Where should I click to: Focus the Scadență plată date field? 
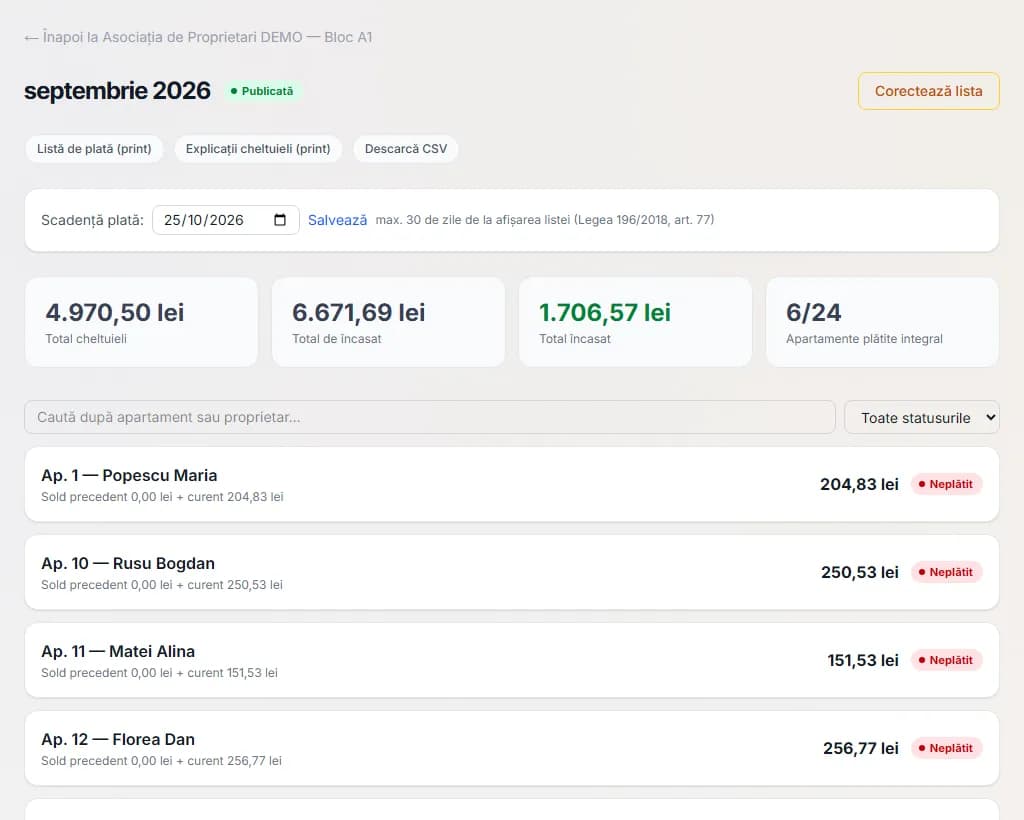click(225, 220)
